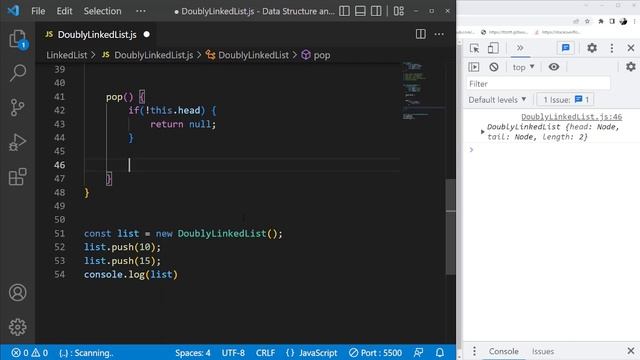Image resolution: width=640 pixels, height=360 pixels.
Task: Select the DoublyLinkedList.js editor tab
Action: 97,35
